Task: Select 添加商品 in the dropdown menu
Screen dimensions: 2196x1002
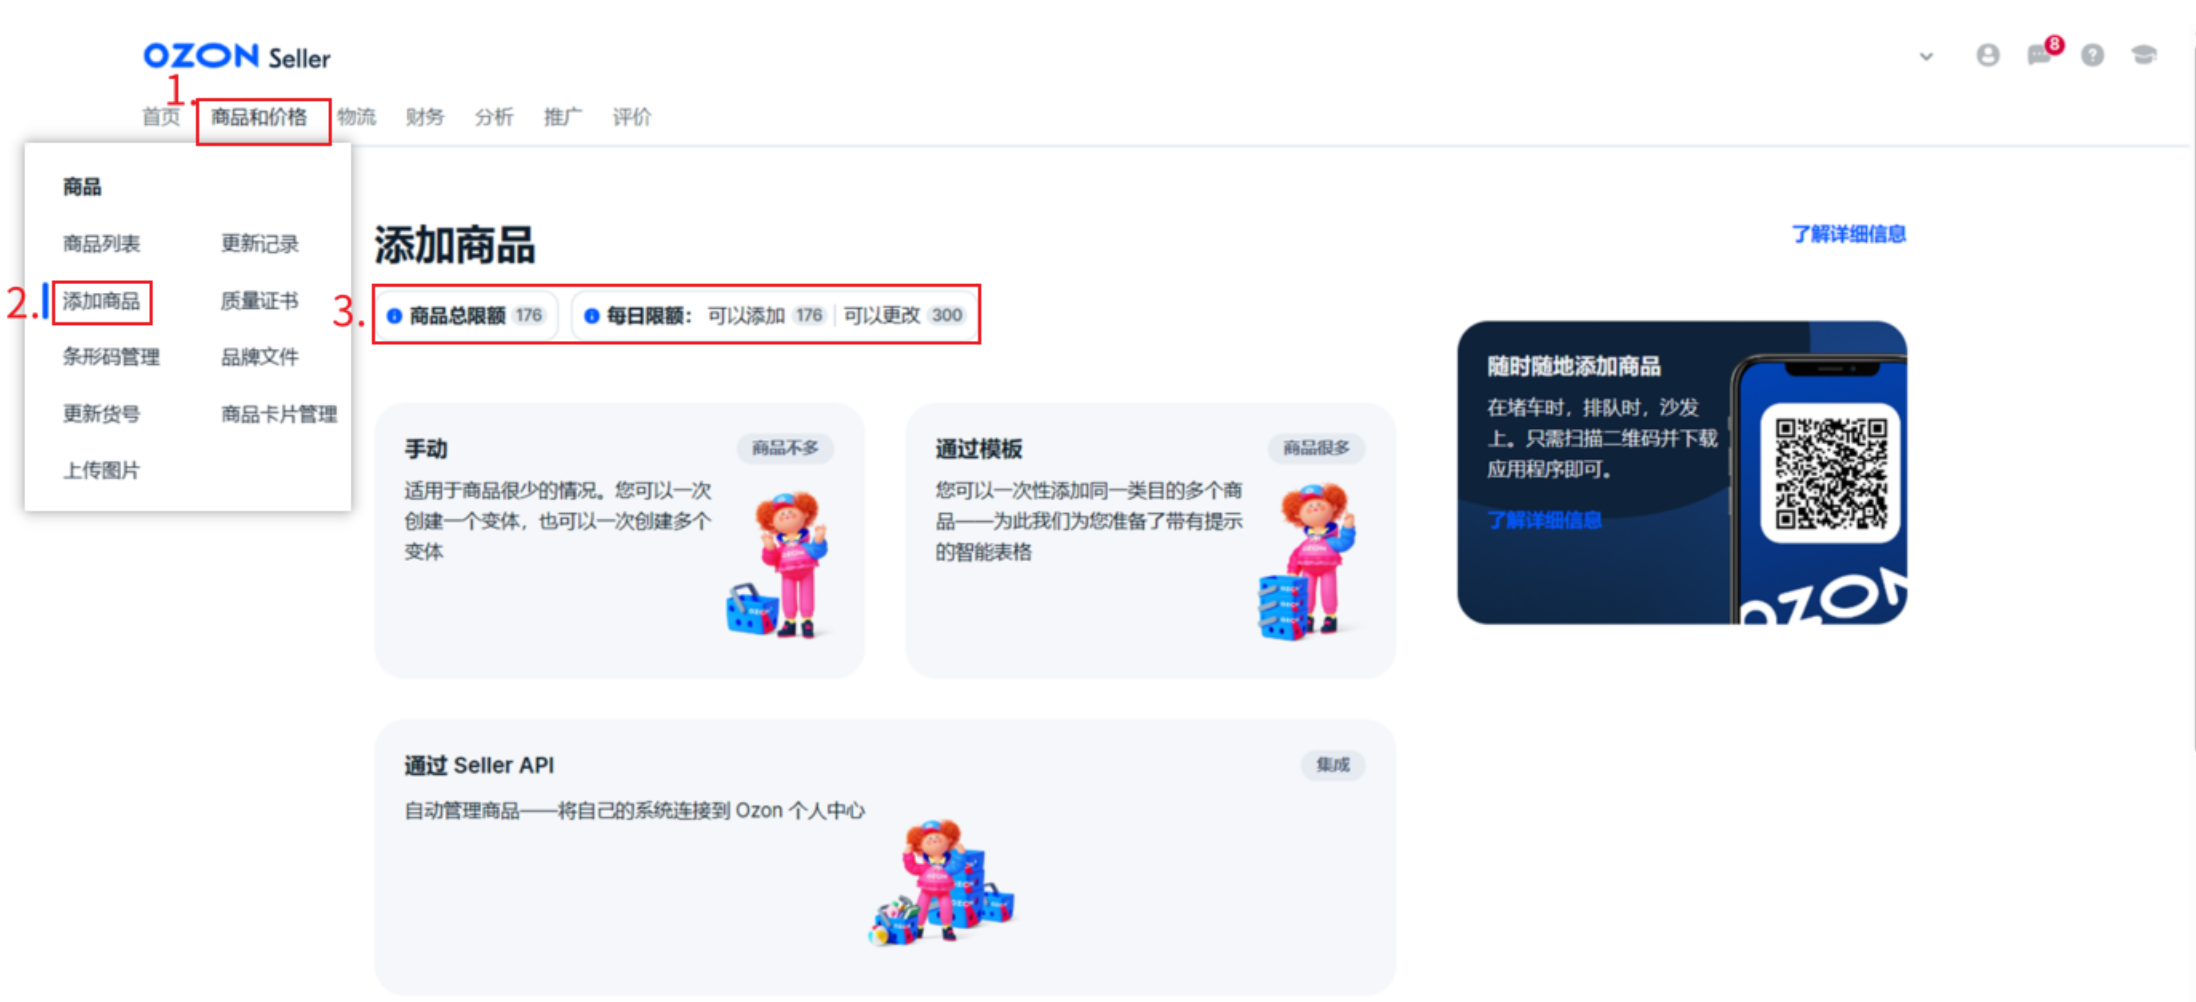Action: pos(101,301)
